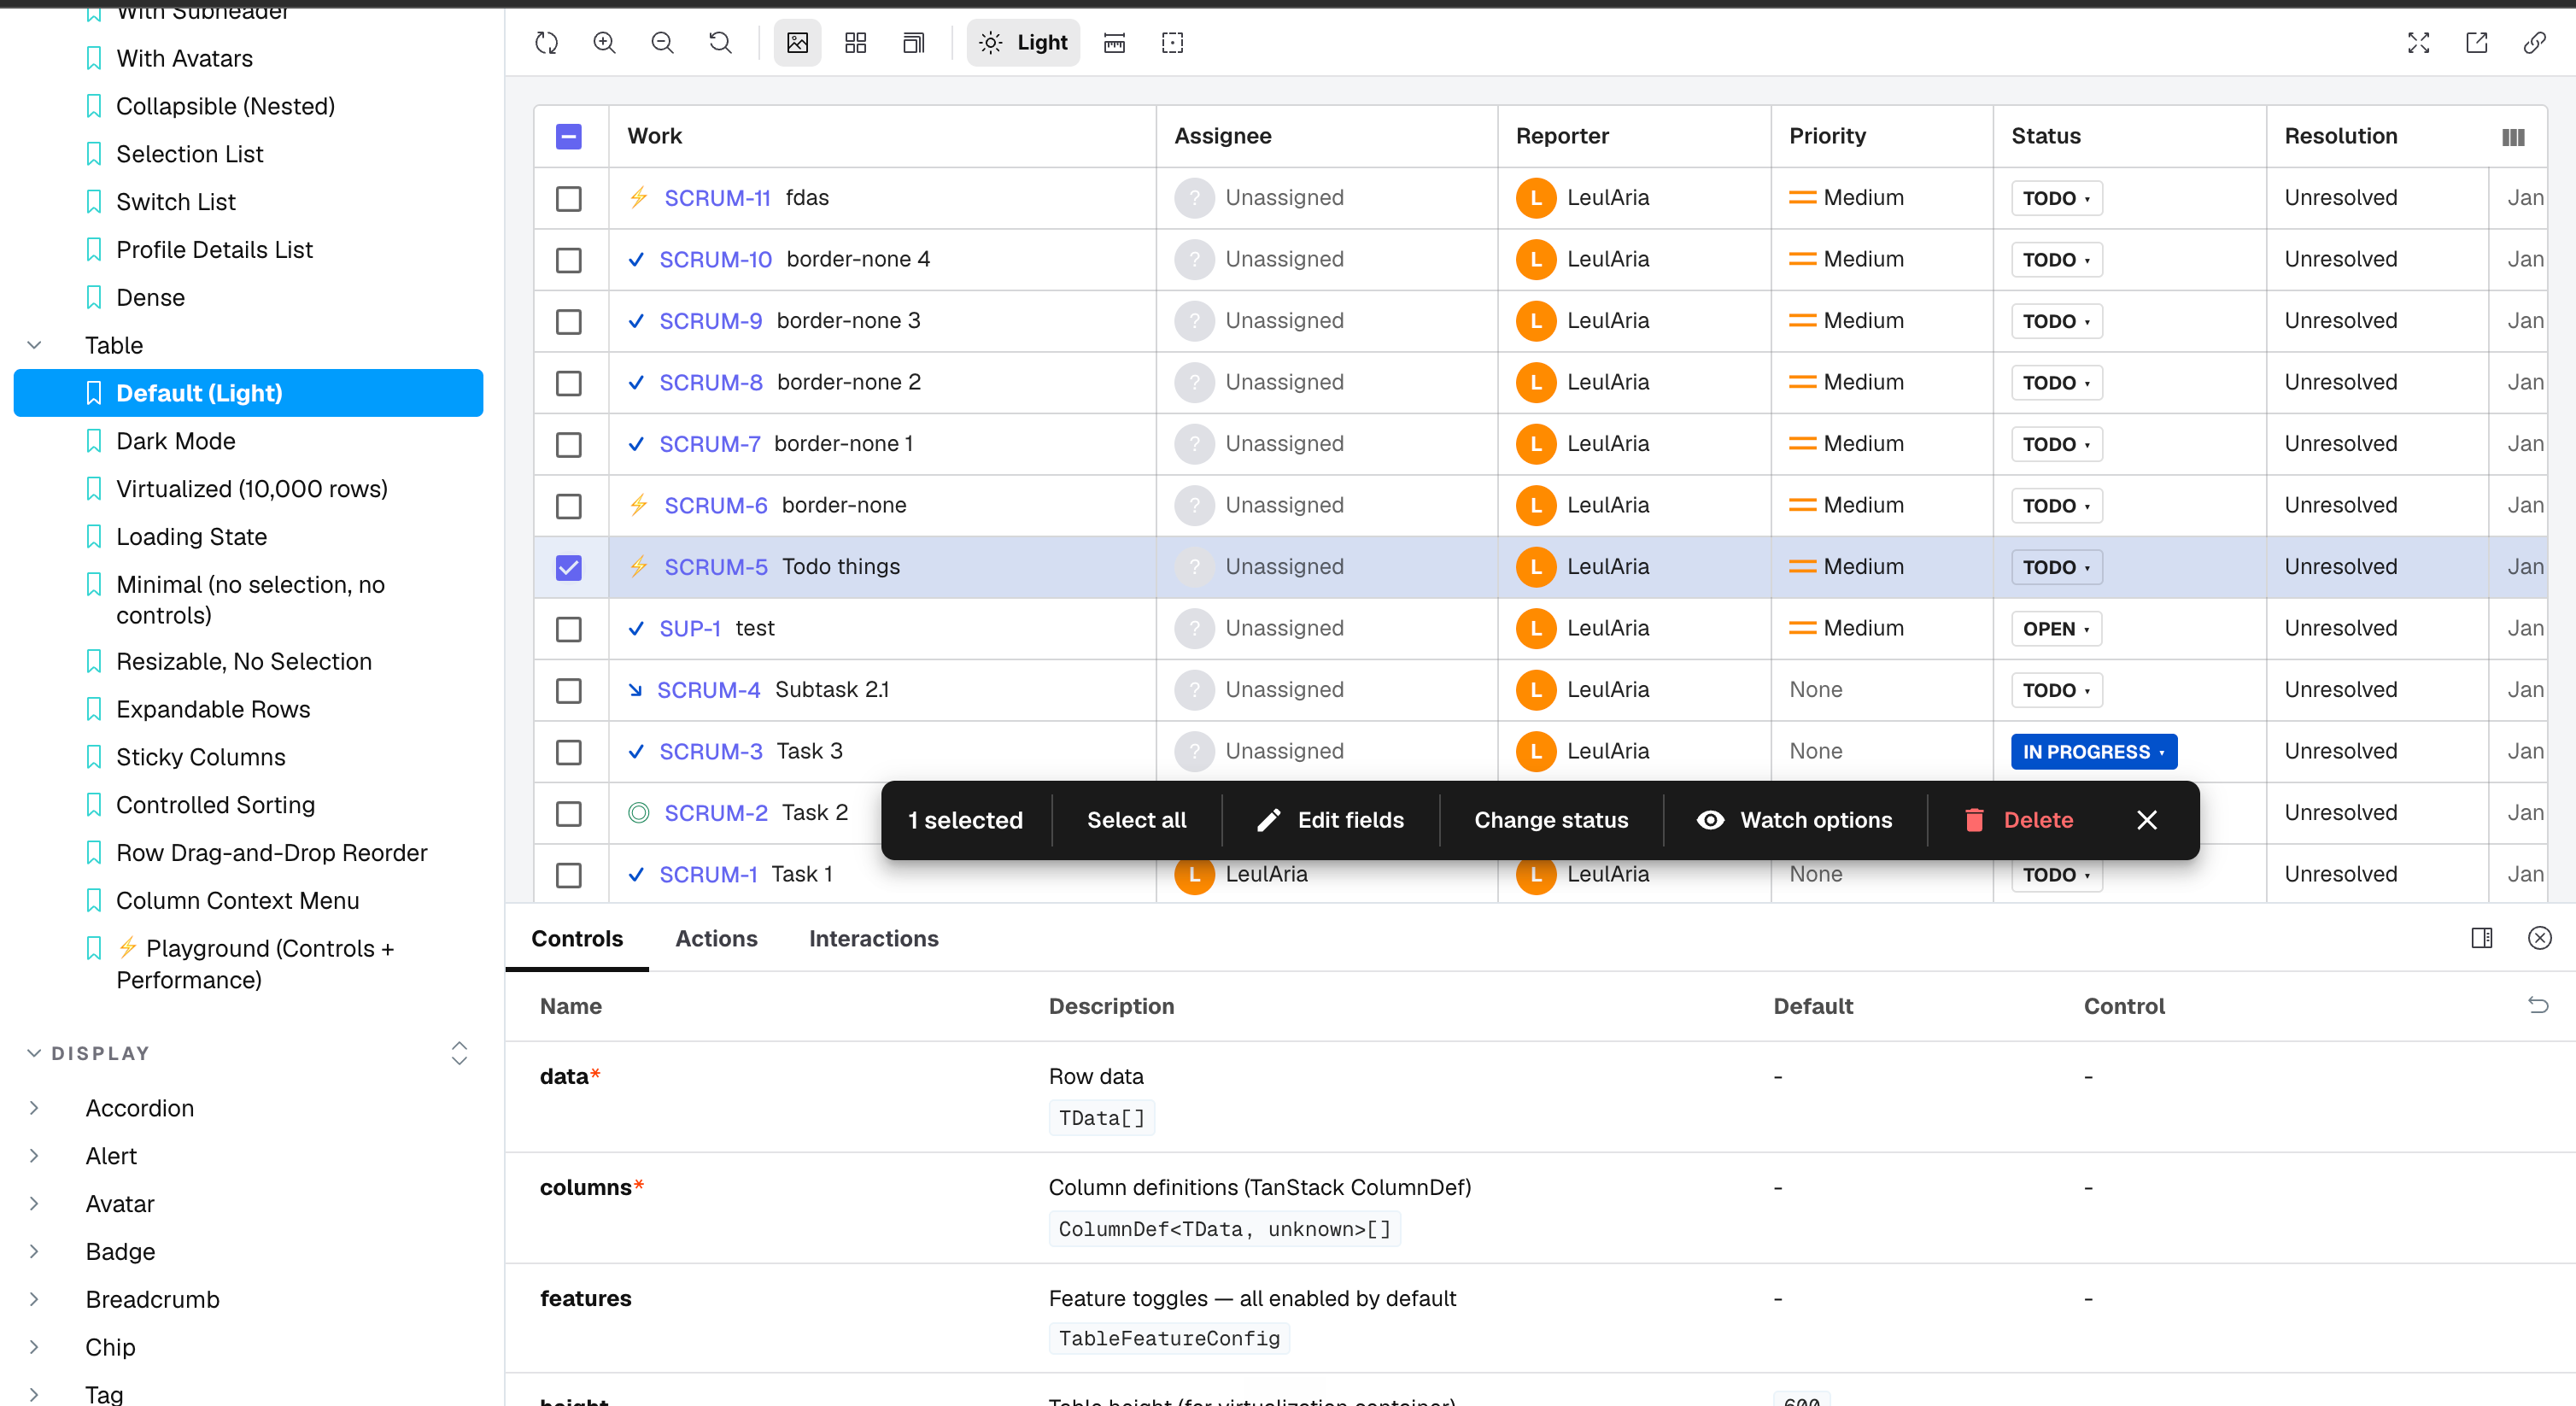The height and width of the screenshot is (1406, 2576).
Task: Switch to the Interactions tab
Action: (x=873, y=938)
